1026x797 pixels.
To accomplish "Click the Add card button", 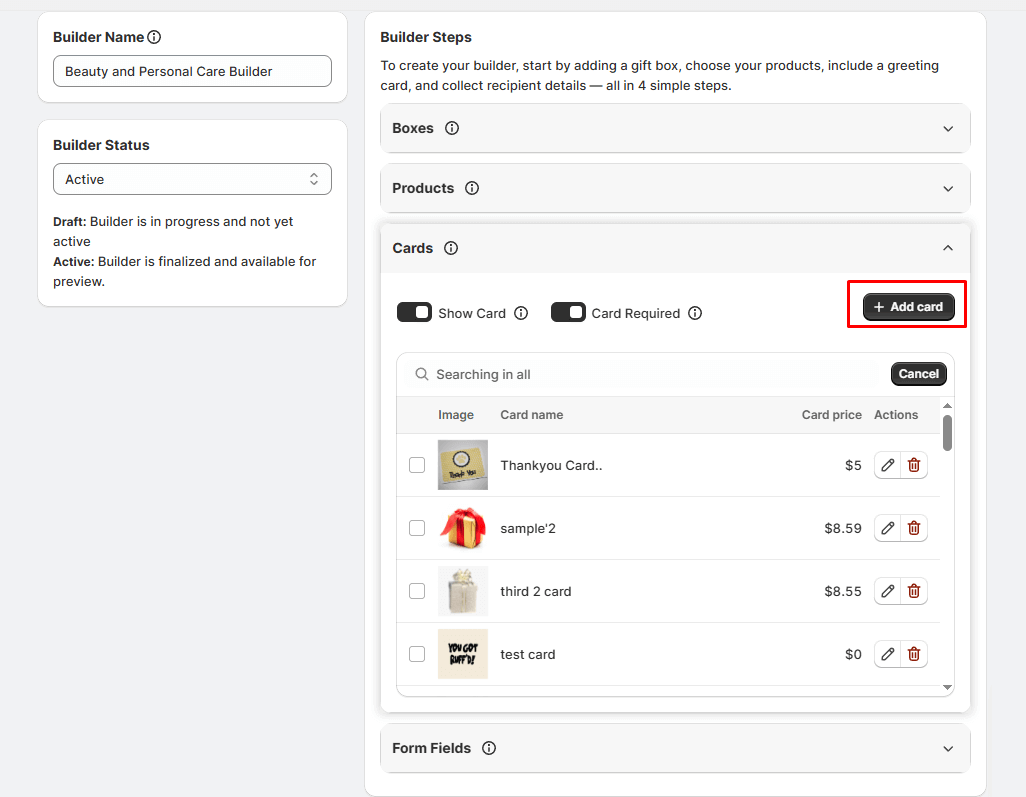I will tap(908, 307).
